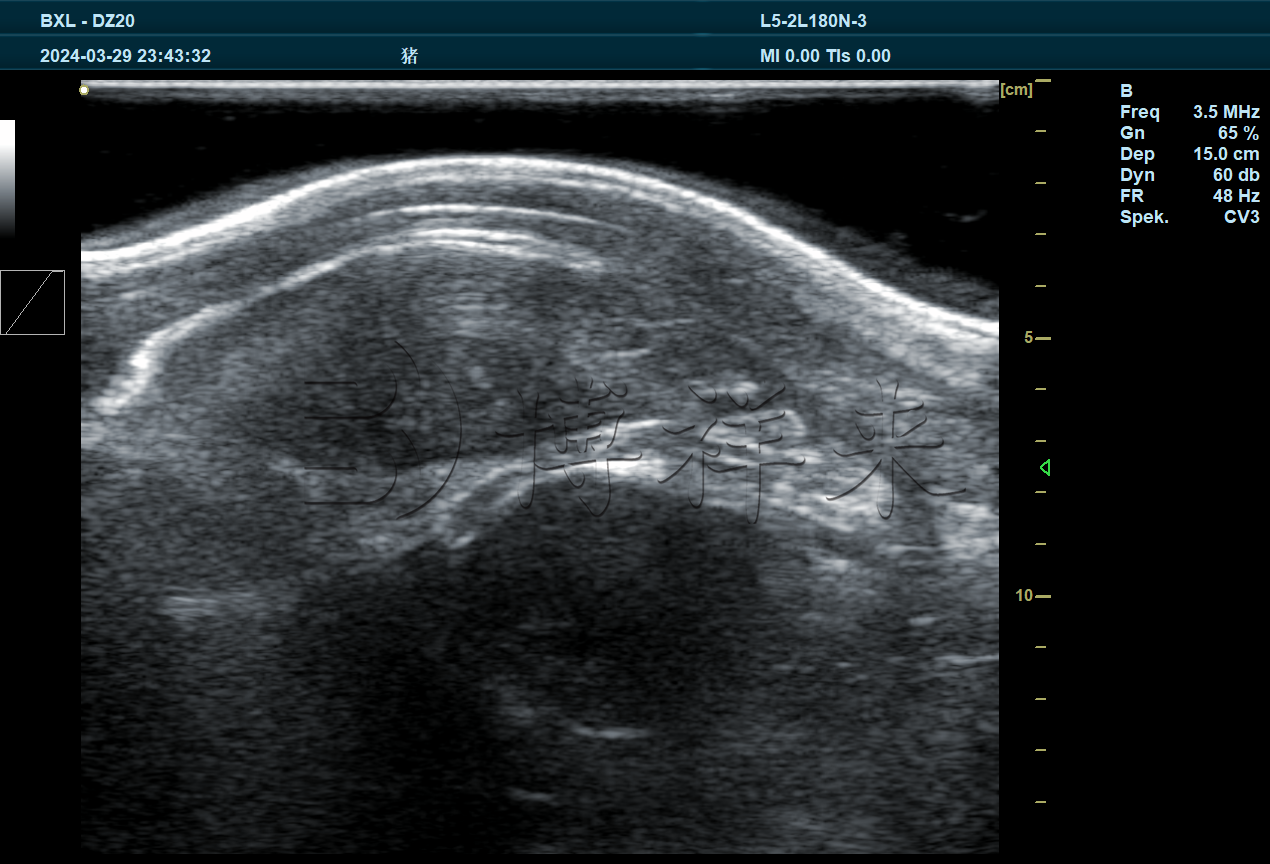Select the grayscale bar on left edge

[7, 178]
